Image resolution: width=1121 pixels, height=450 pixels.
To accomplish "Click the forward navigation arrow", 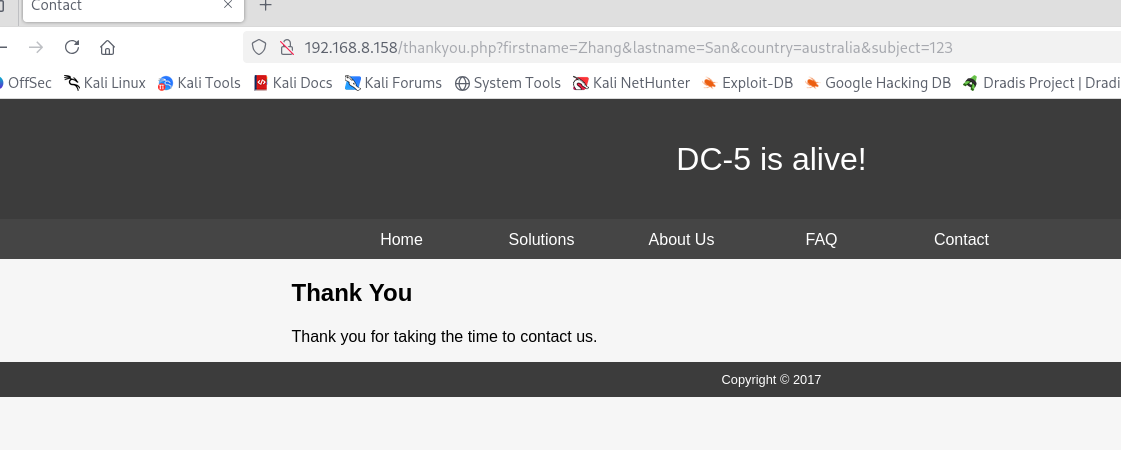I will [36, 47].
